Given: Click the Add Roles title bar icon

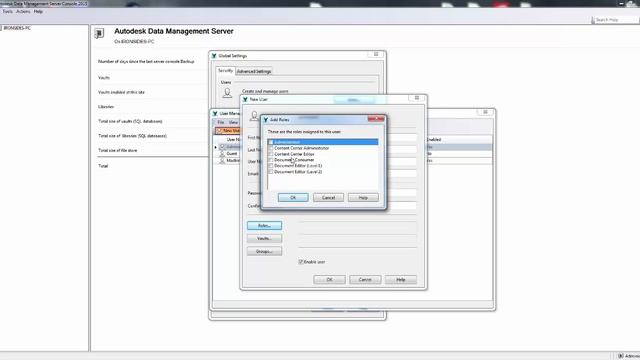Looking at the screenshot, I should 266,120.
